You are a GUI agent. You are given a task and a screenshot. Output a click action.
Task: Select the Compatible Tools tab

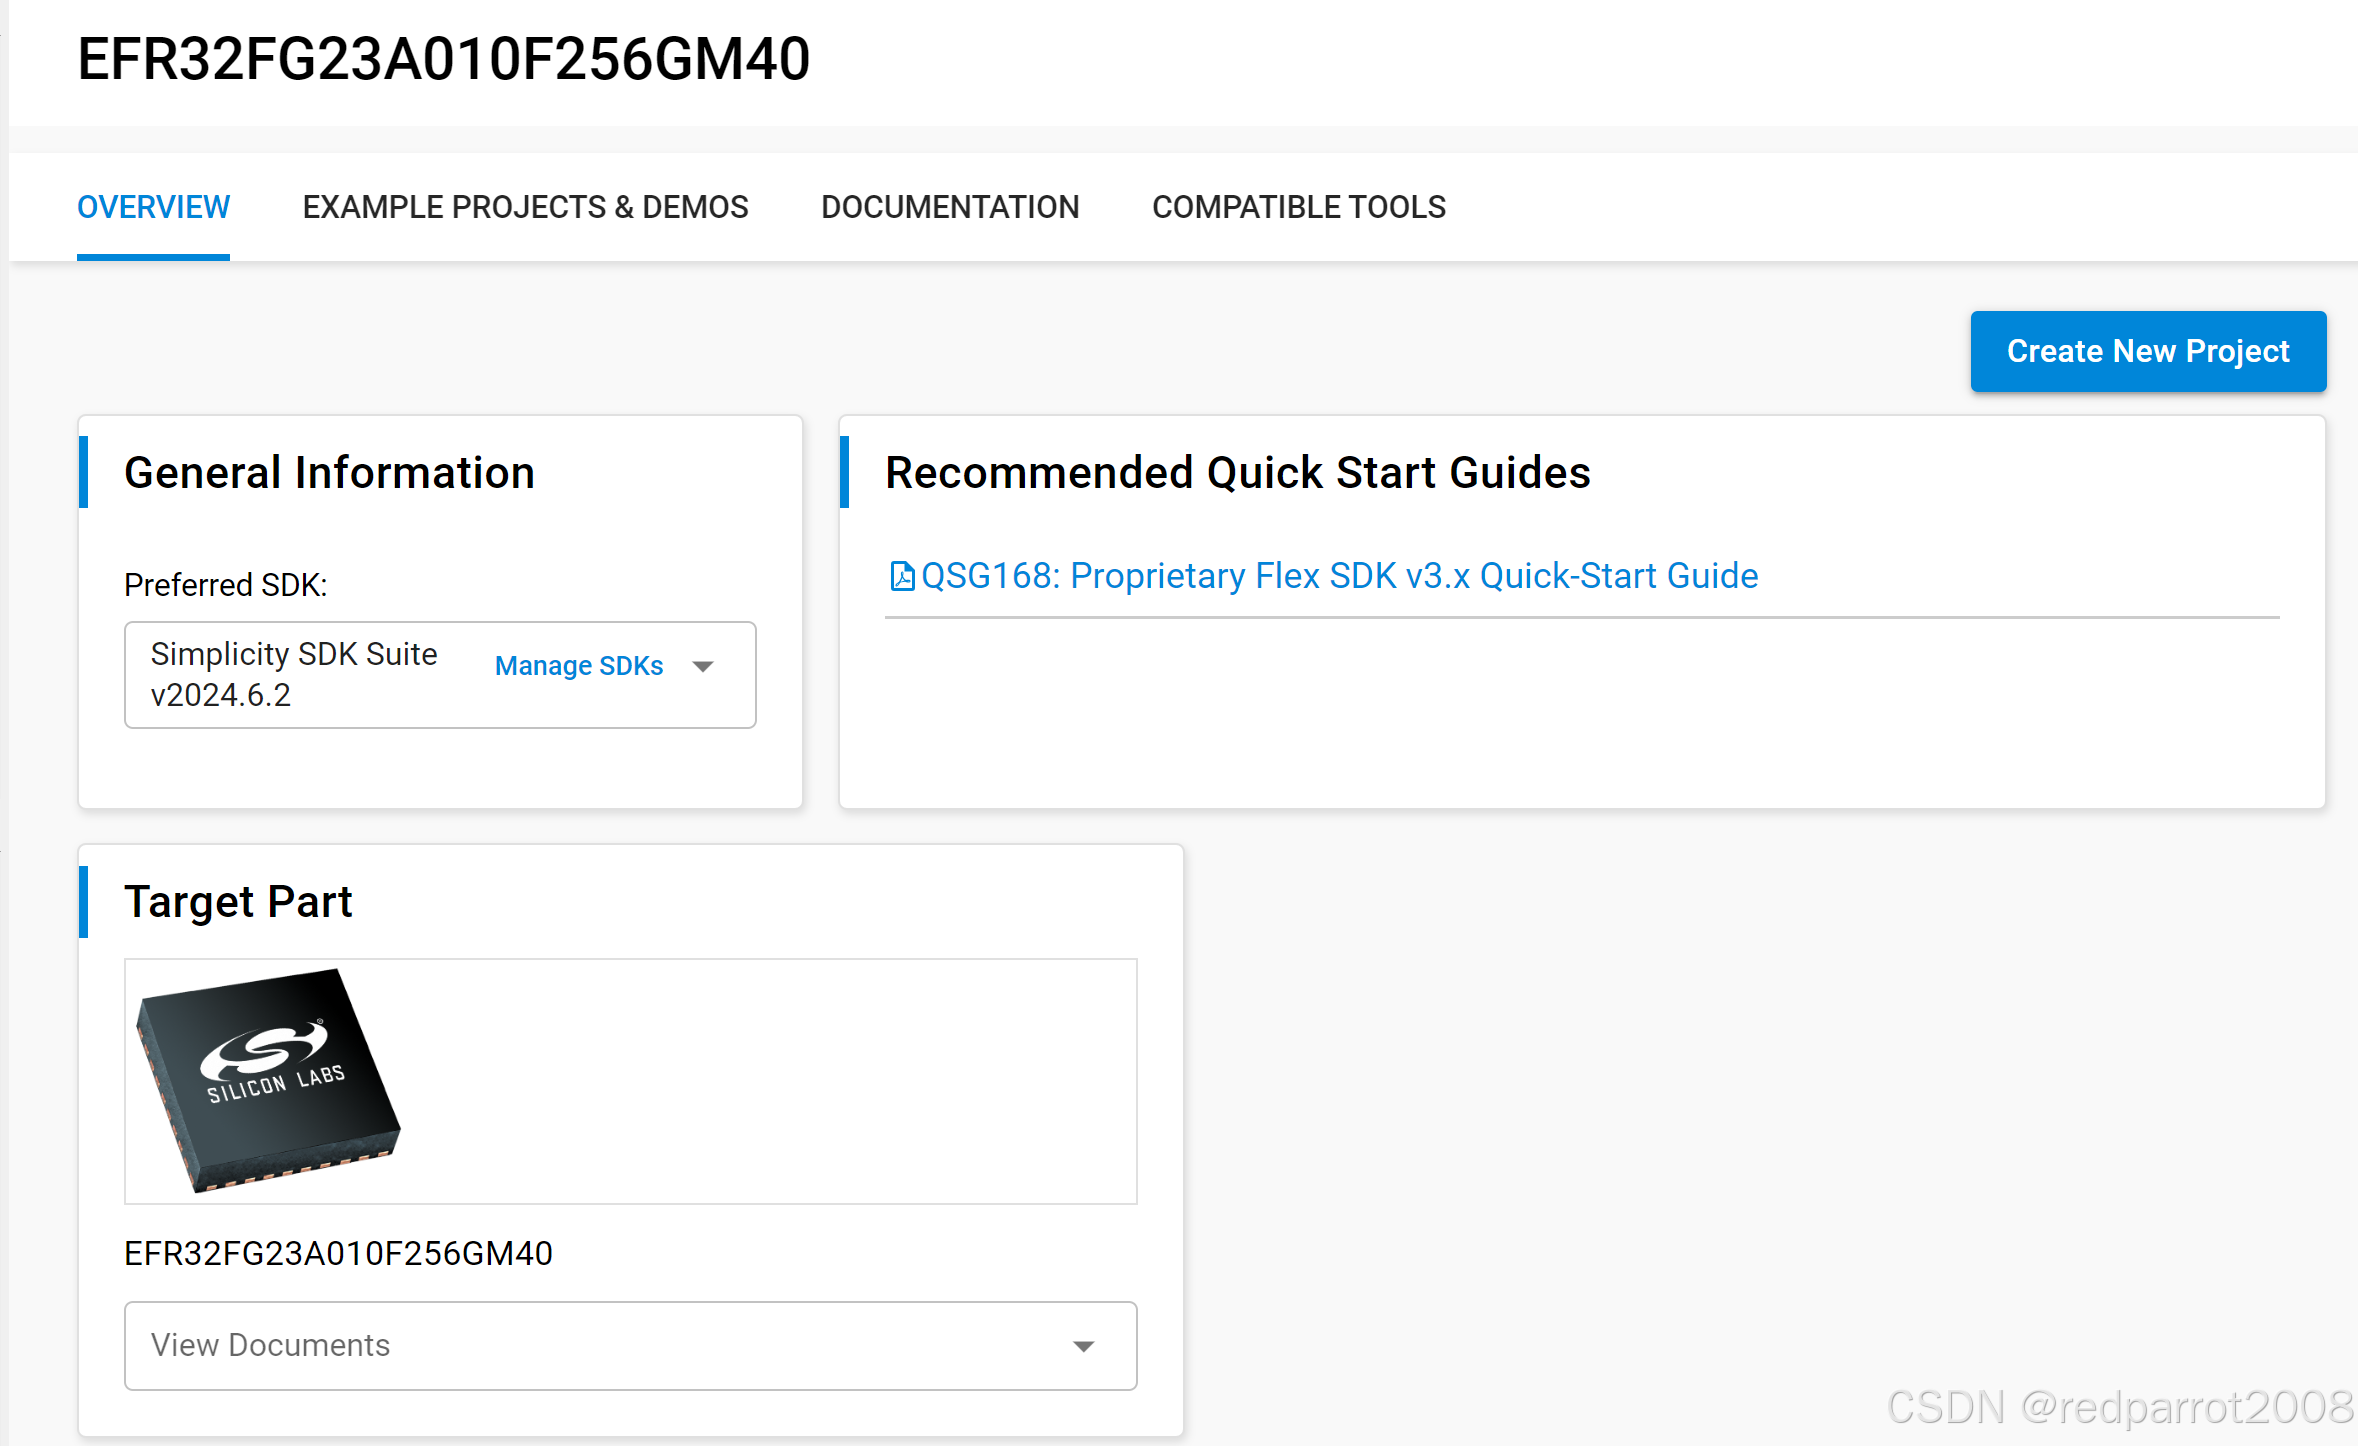pyautogui.click(x=1298, y=207)
